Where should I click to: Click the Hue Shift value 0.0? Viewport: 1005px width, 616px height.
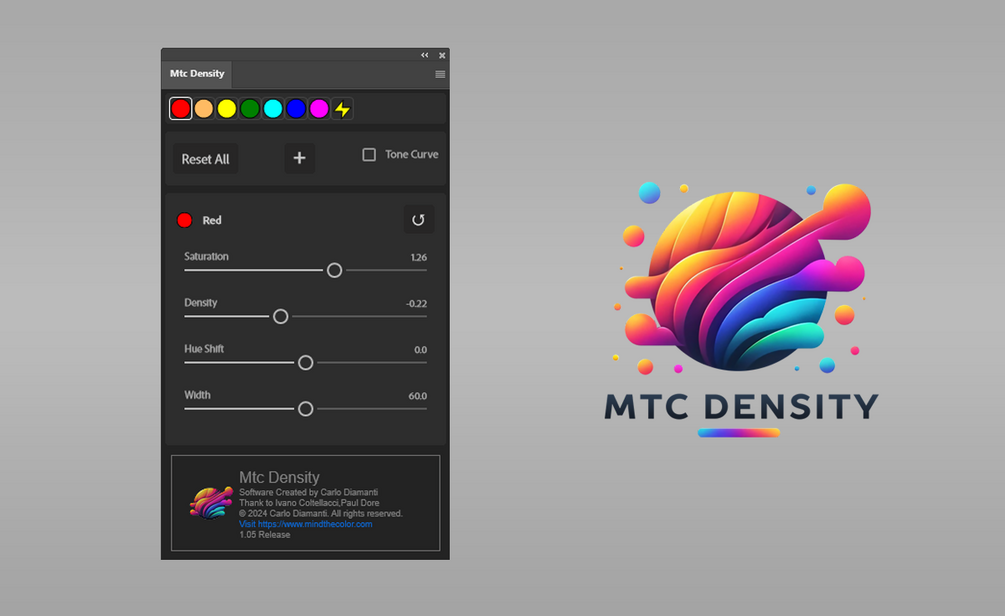(420, 350)
